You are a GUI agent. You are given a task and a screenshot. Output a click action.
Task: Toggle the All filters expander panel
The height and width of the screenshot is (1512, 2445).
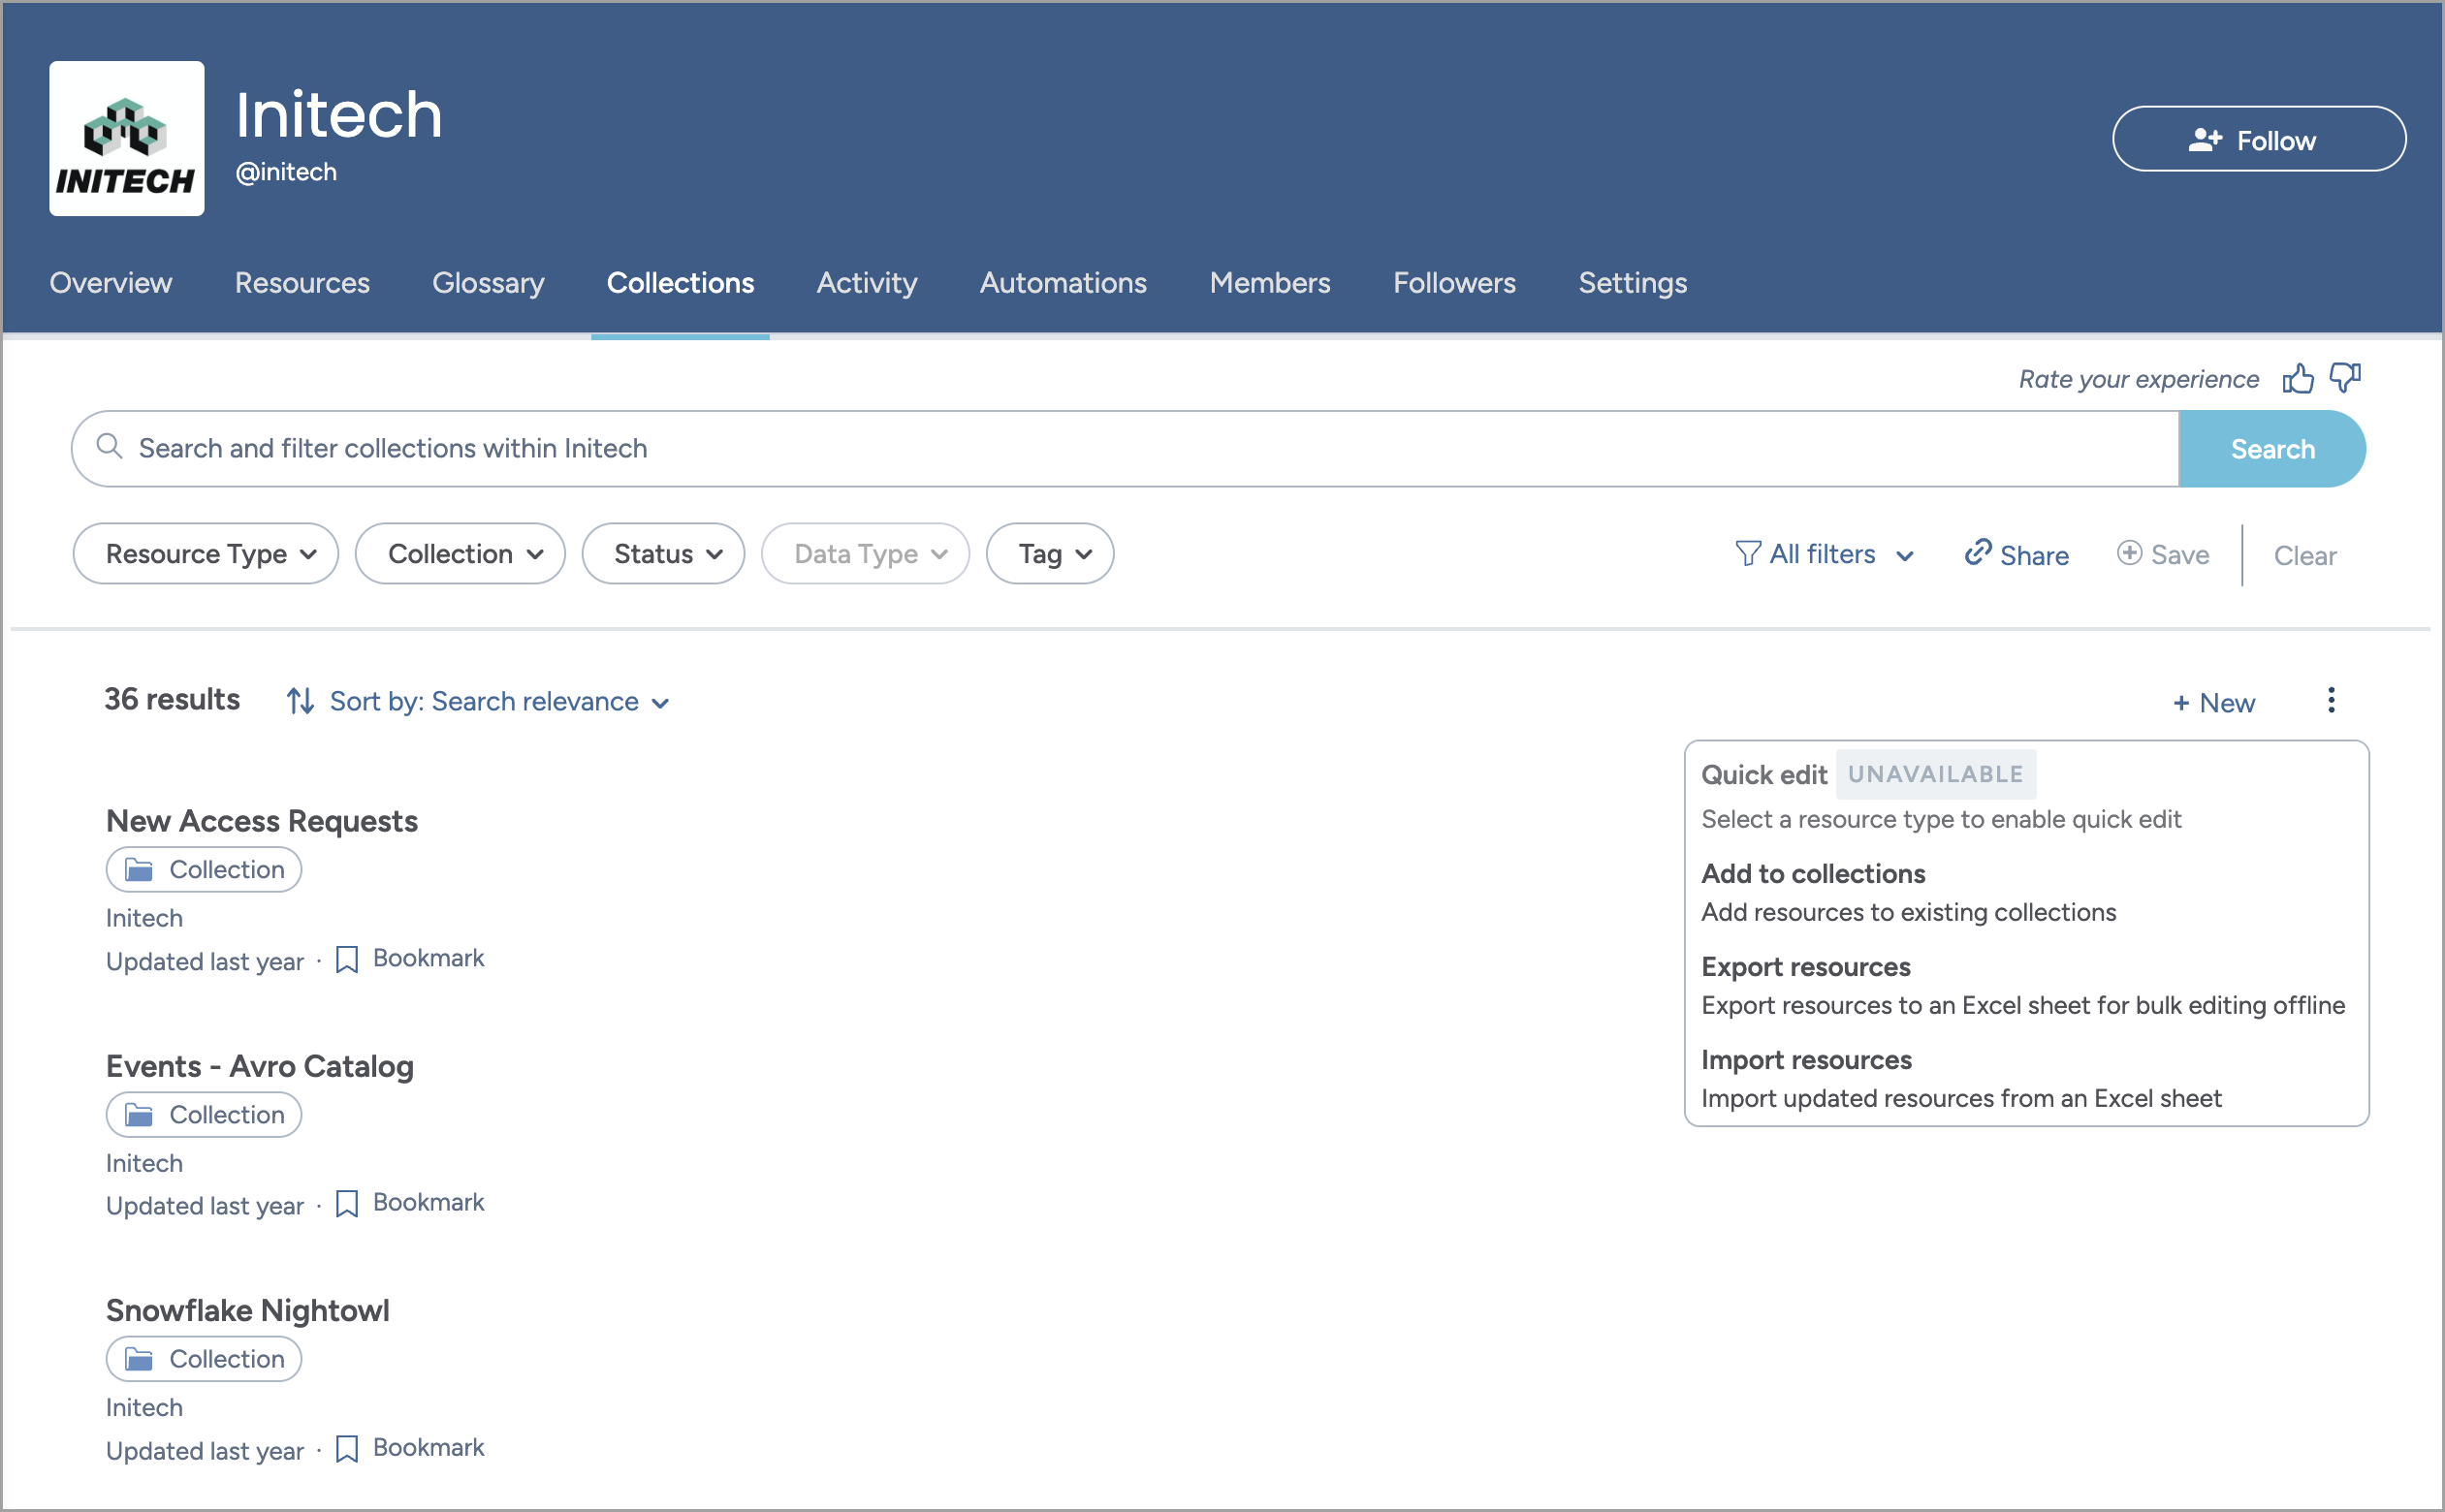click(x=1824, y=553)
